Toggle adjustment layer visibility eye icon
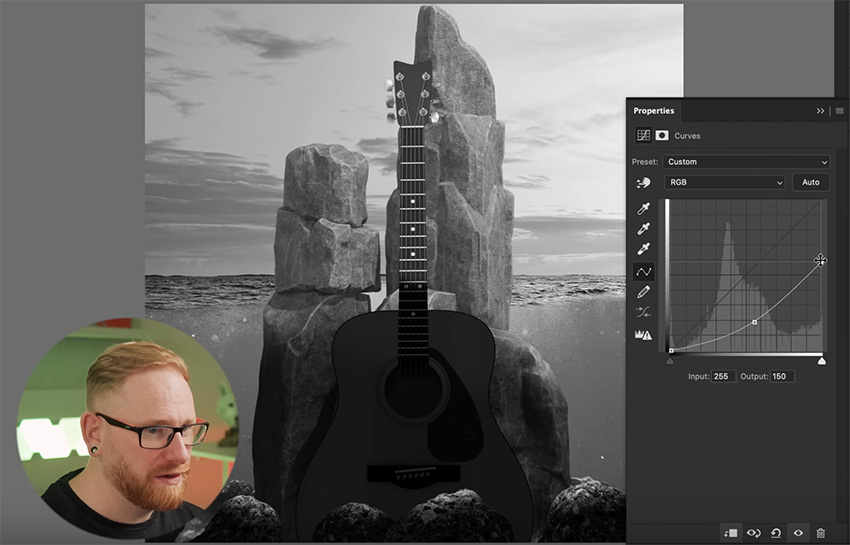 tap(798, 533)
